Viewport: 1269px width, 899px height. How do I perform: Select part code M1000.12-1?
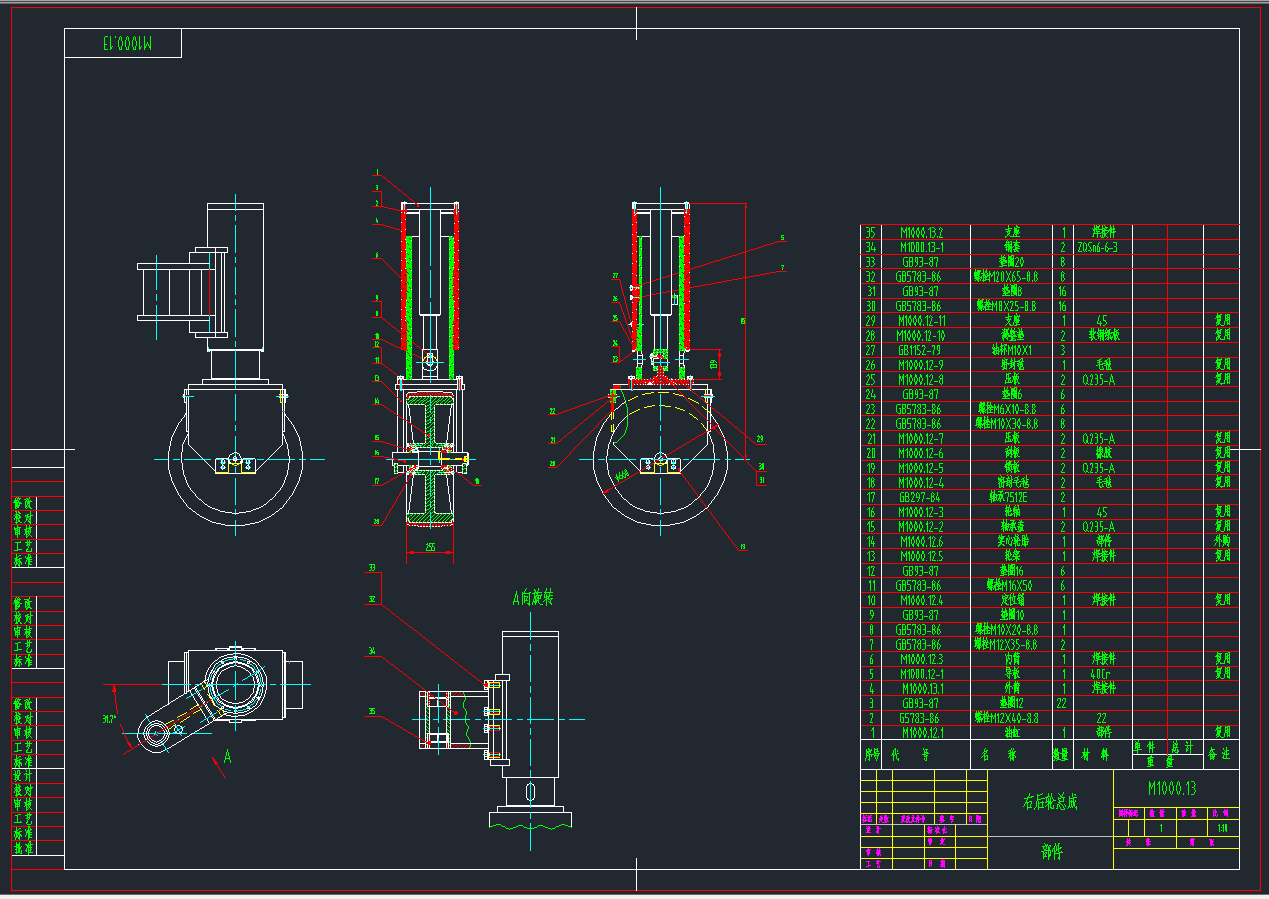[922, 673]
